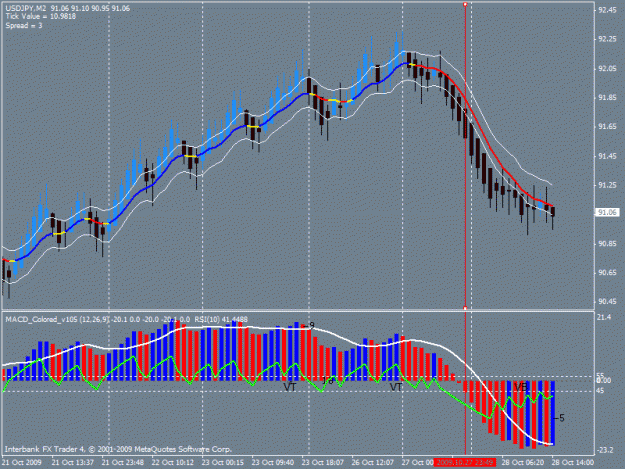Viewport: 625px width, 469px height.
Task: Click the USDJPY,M2 chart title text
Action: pyautogui.click(x=26, y=8)
